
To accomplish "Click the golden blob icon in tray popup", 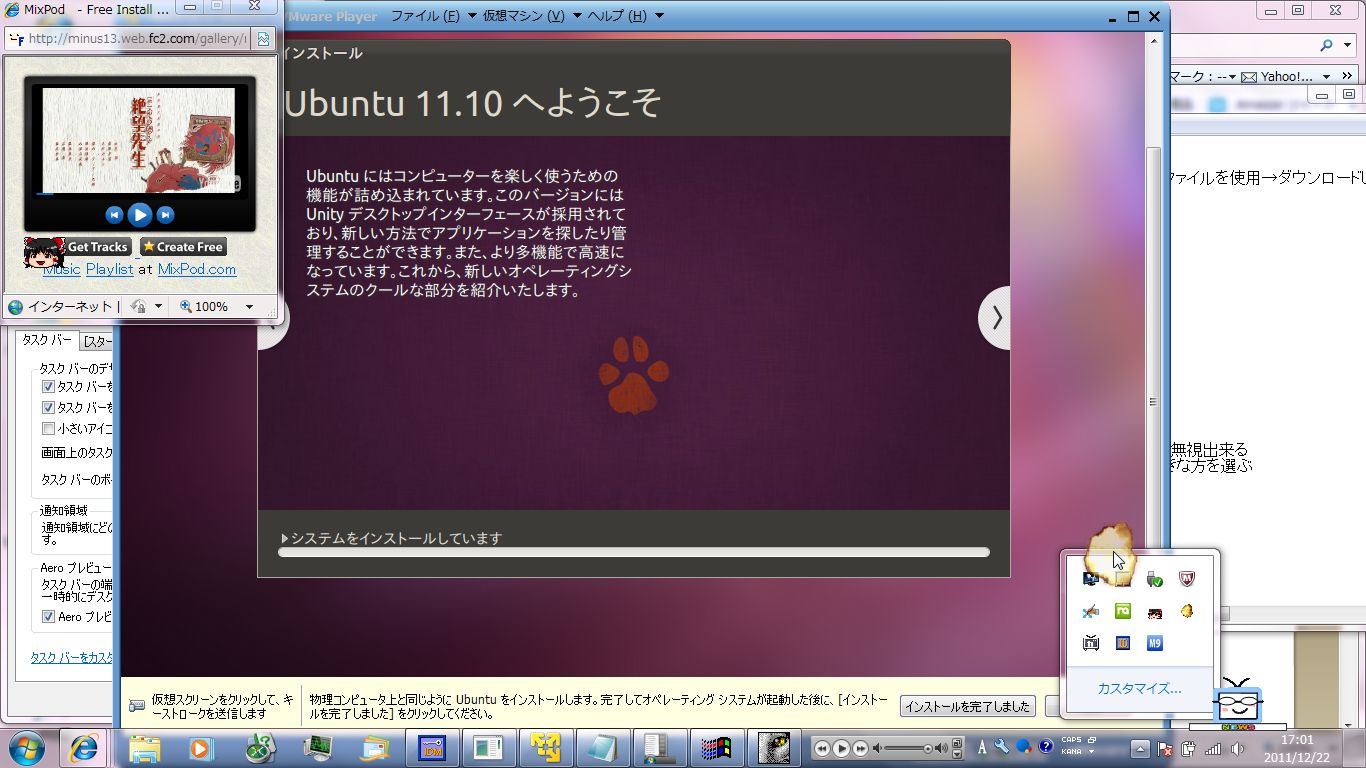I will point(1186,611).
